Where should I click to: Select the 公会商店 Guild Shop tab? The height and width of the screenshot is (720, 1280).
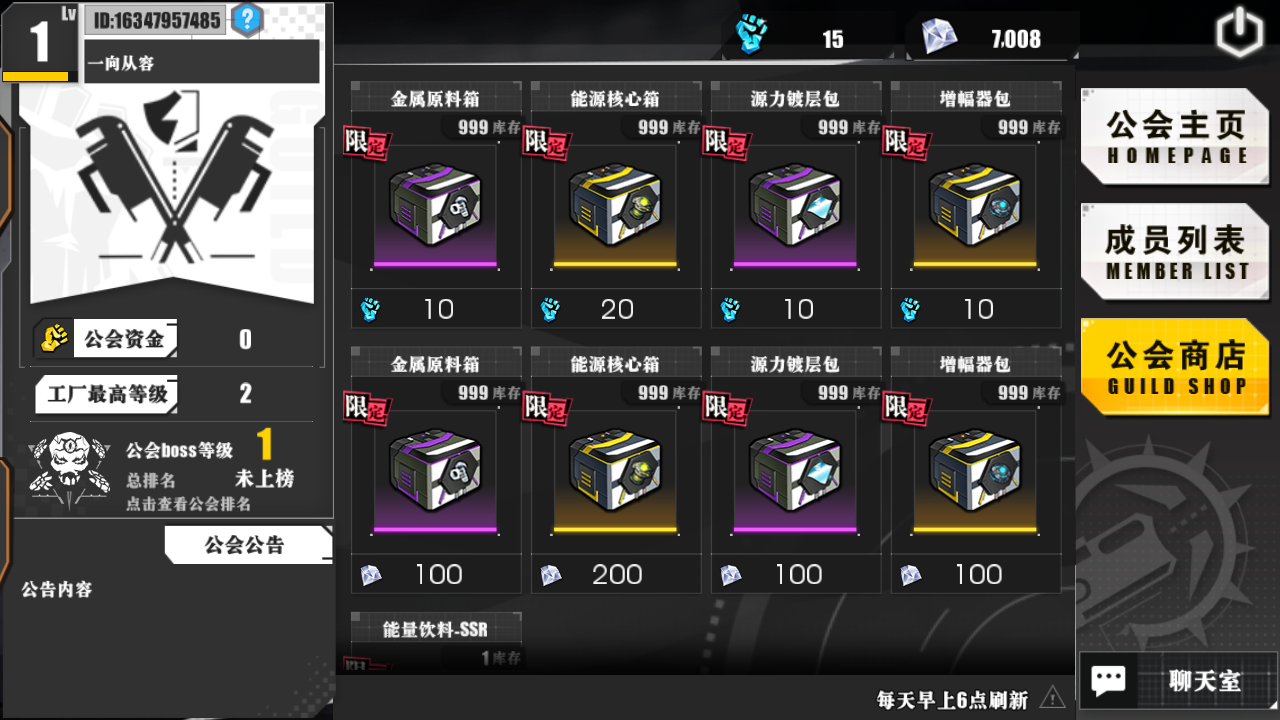click(x=1176, y=367)
